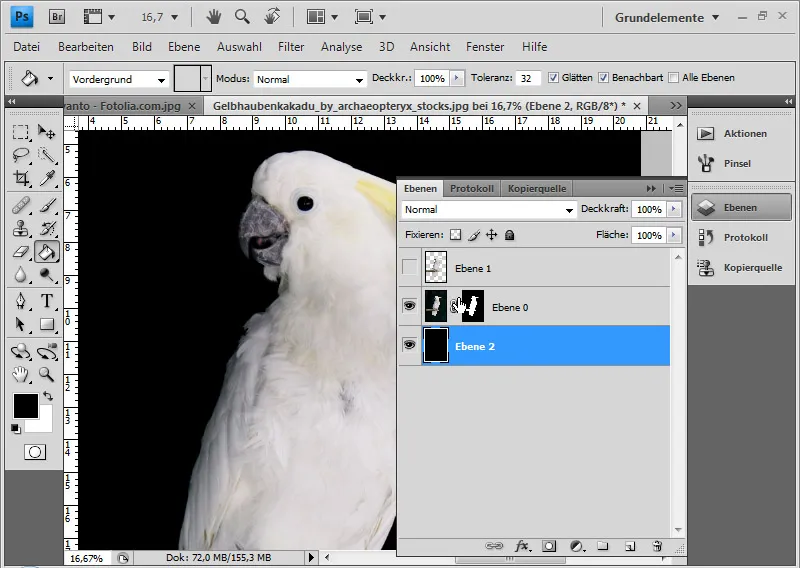Pick the Eraser tool in toolbox
800x568 pixels.
21,252
